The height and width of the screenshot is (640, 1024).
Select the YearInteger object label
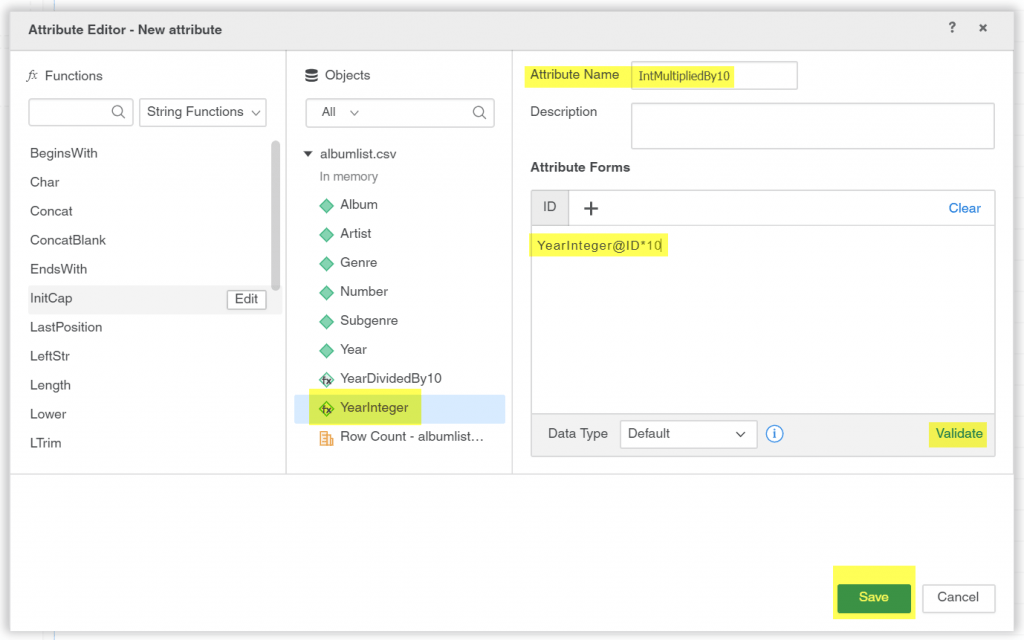tap(374, 408)
